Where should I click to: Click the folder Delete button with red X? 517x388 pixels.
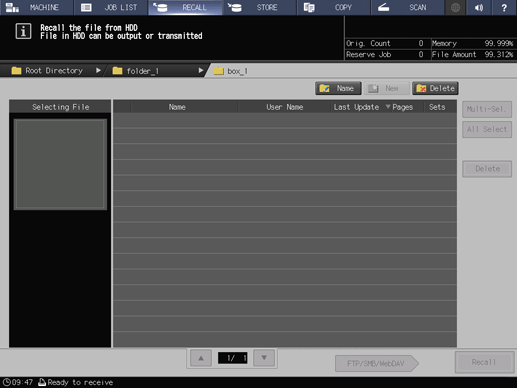(435, 88)
